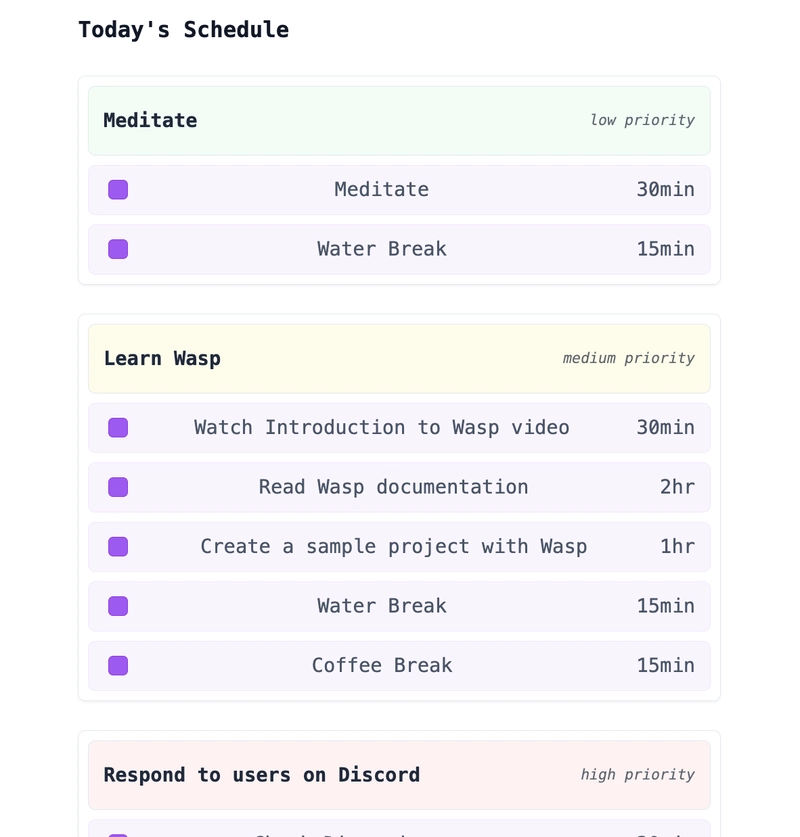
Task: Open Respond to users on Discord header
Action: click(399, 775)
